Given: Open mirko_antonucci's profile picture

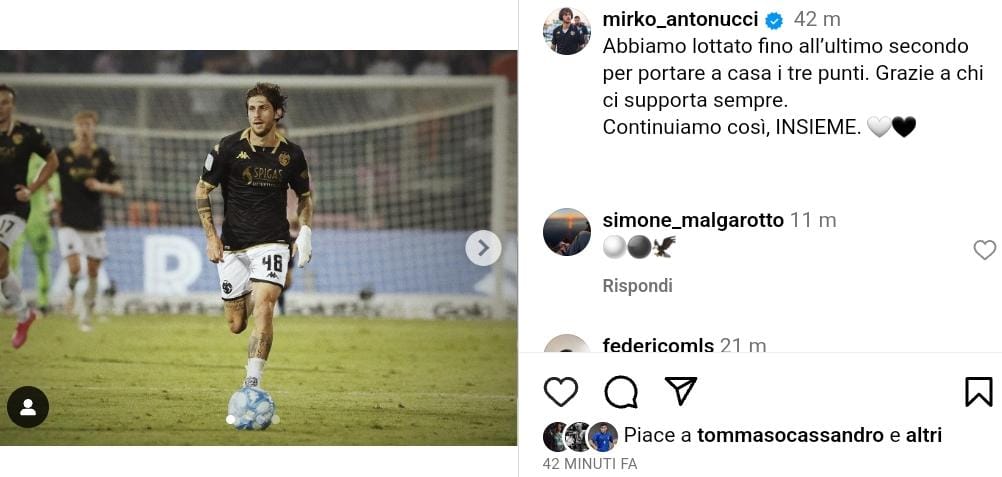Looking at the screenshot, I should click(x=567, y=31).
